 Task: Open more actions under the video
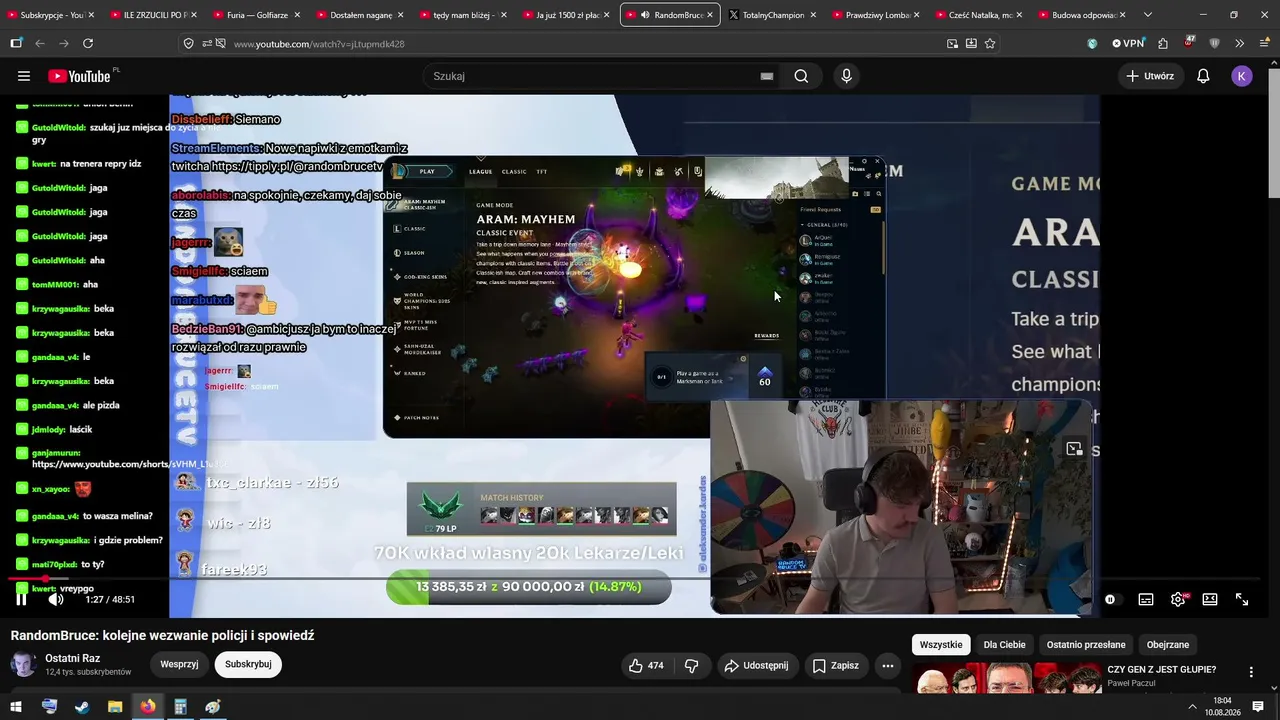[x=887, y=665]
